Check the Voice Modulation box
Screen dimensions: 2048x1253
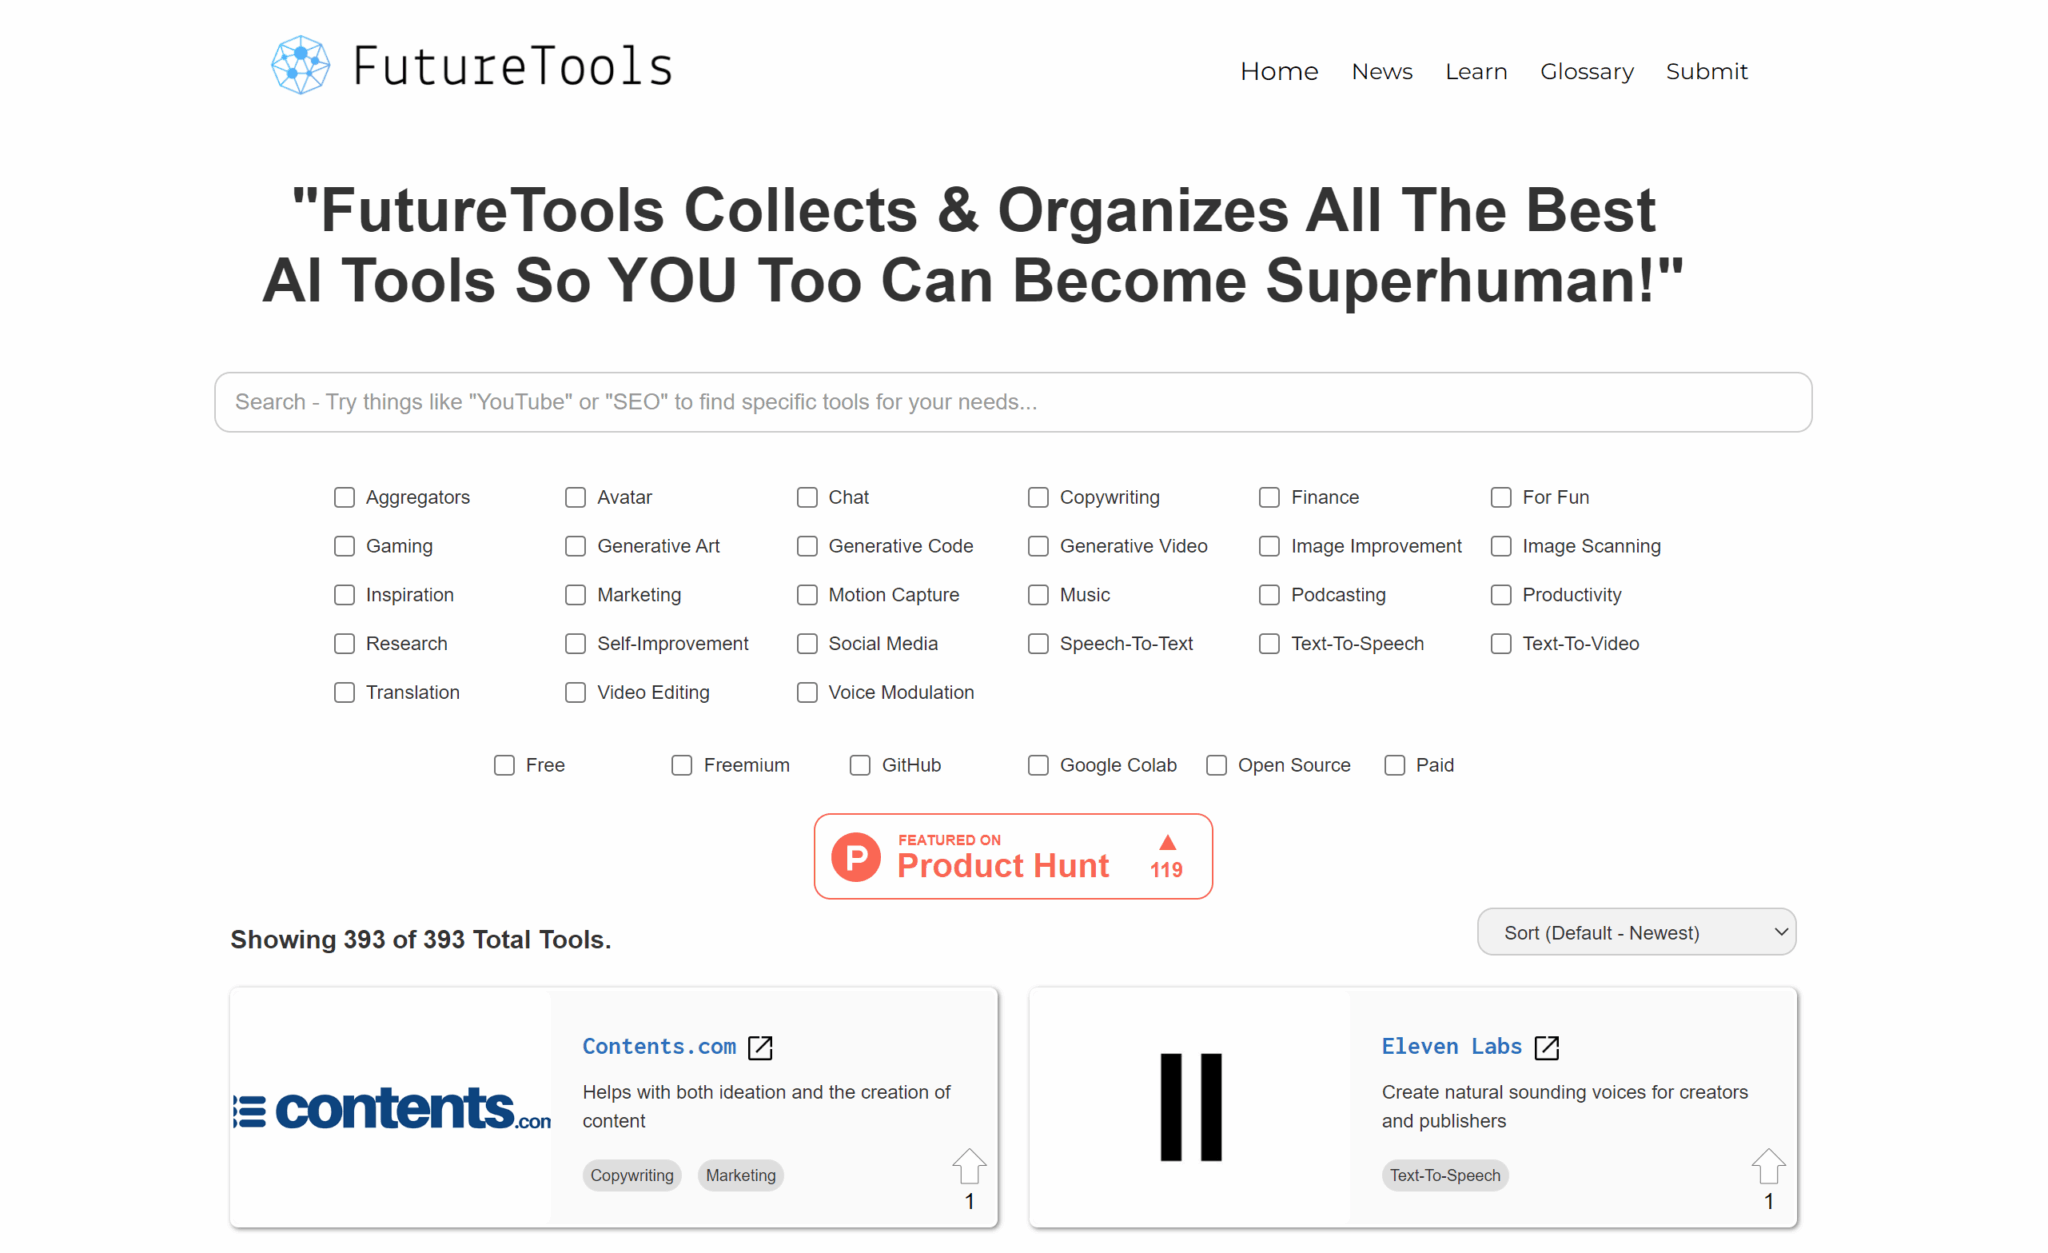pos(807,693)
